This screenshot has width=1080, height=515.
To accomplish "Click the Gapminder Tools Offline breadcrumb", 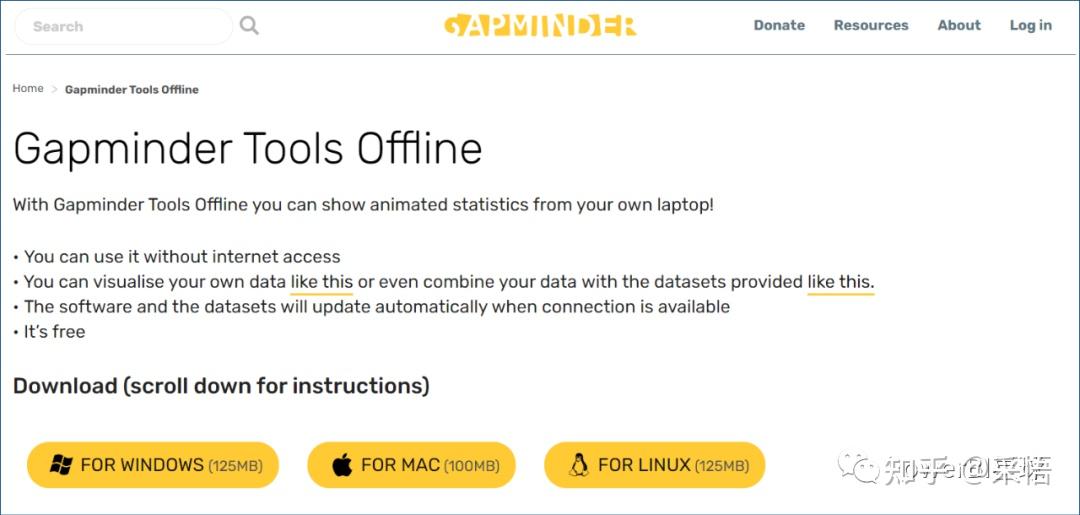I will tap(132, 89).
